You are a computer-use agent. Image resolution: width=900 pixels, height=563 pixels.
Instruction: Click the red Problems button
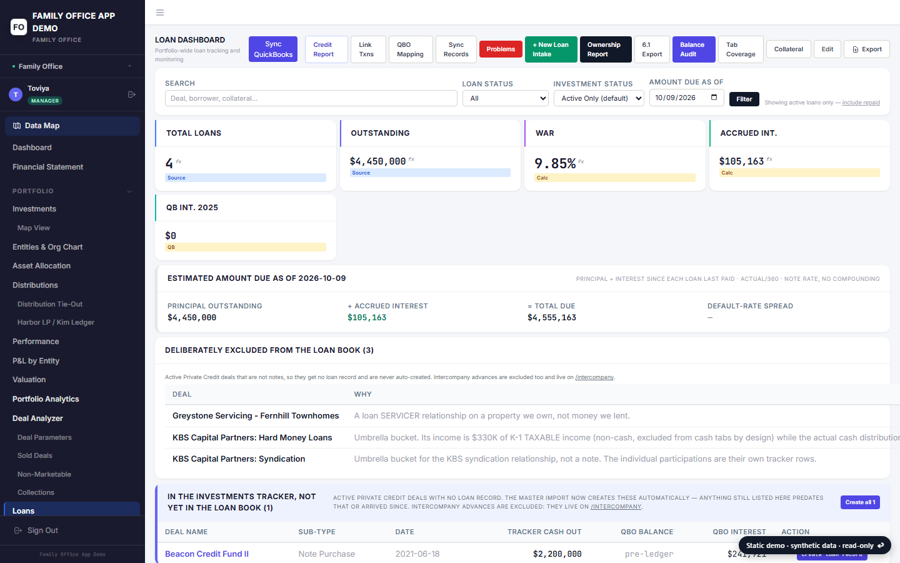(x=501, y=49)
